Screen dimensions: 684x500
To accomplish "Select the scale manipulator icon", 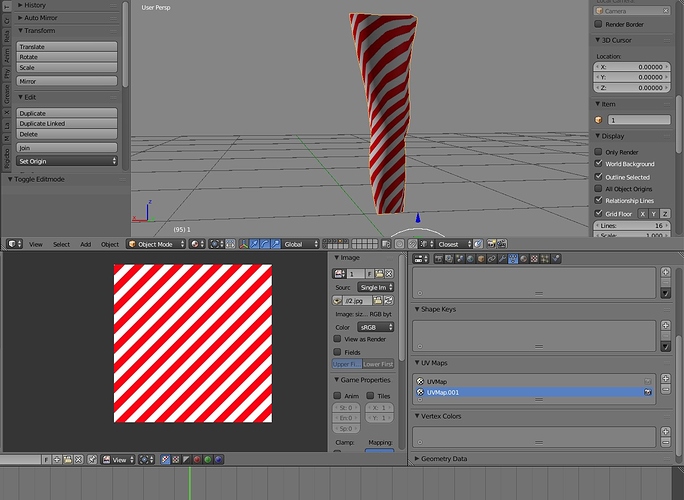I will pos(276,244).
